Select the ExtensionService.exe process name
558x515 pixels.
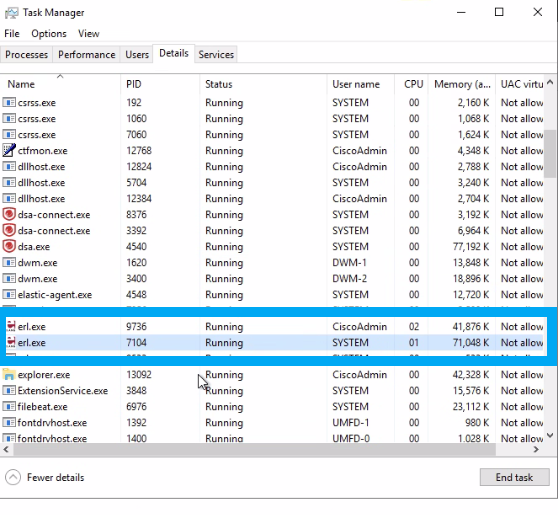(63, 391)
